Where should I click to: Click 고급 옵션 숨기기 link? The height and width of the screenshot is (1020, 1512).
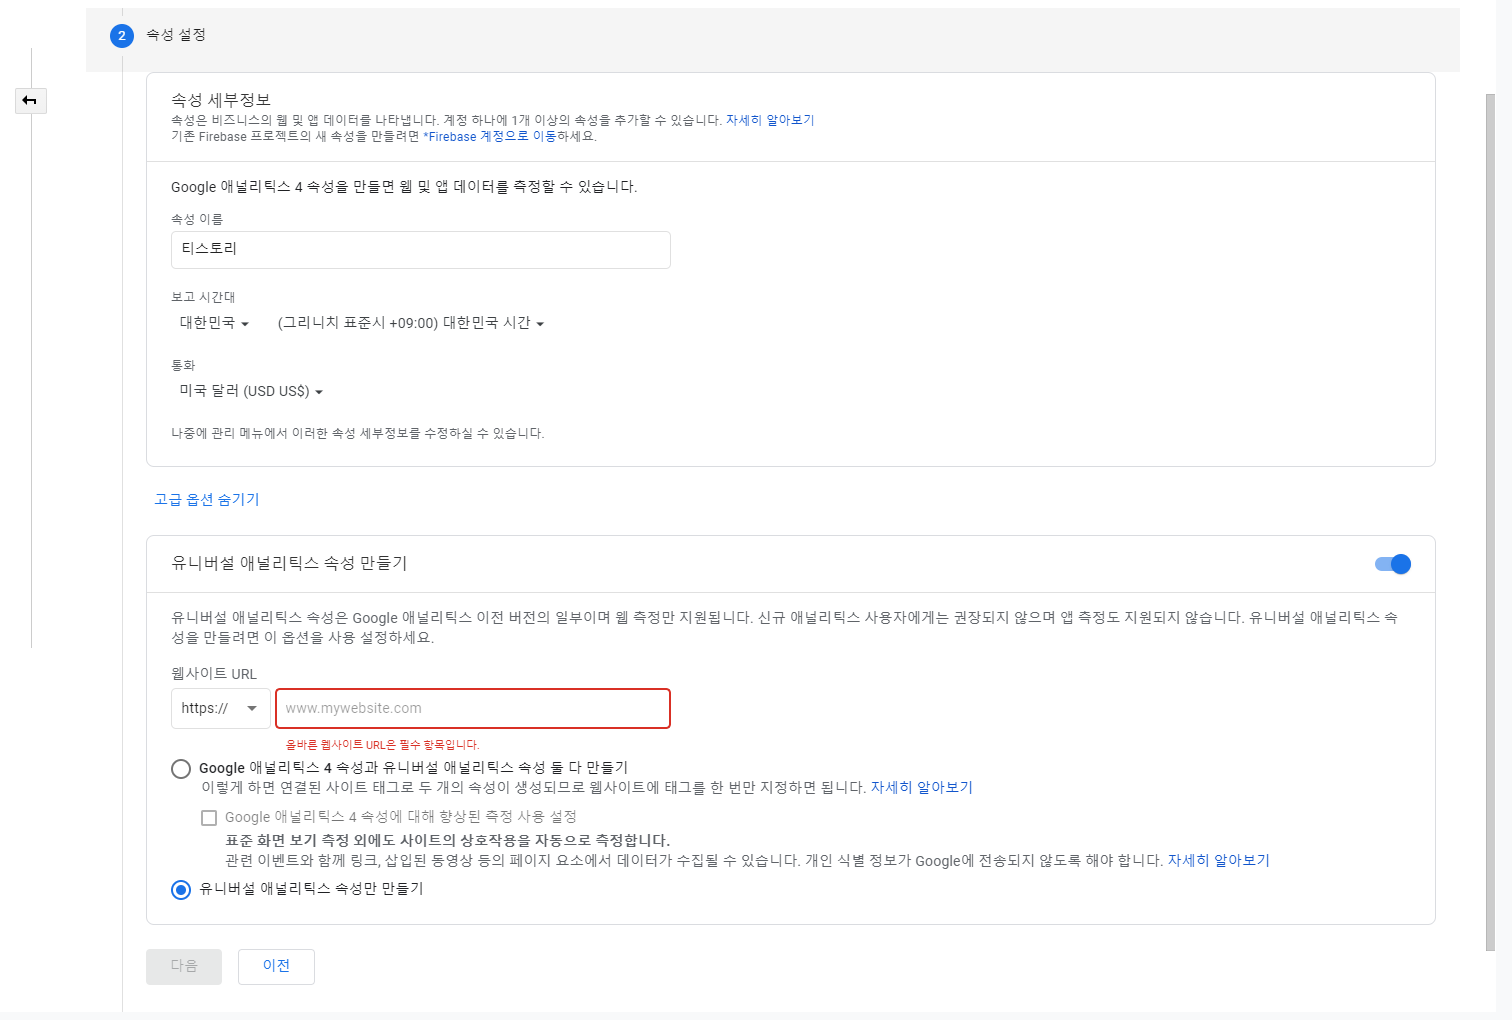[207, 499]
